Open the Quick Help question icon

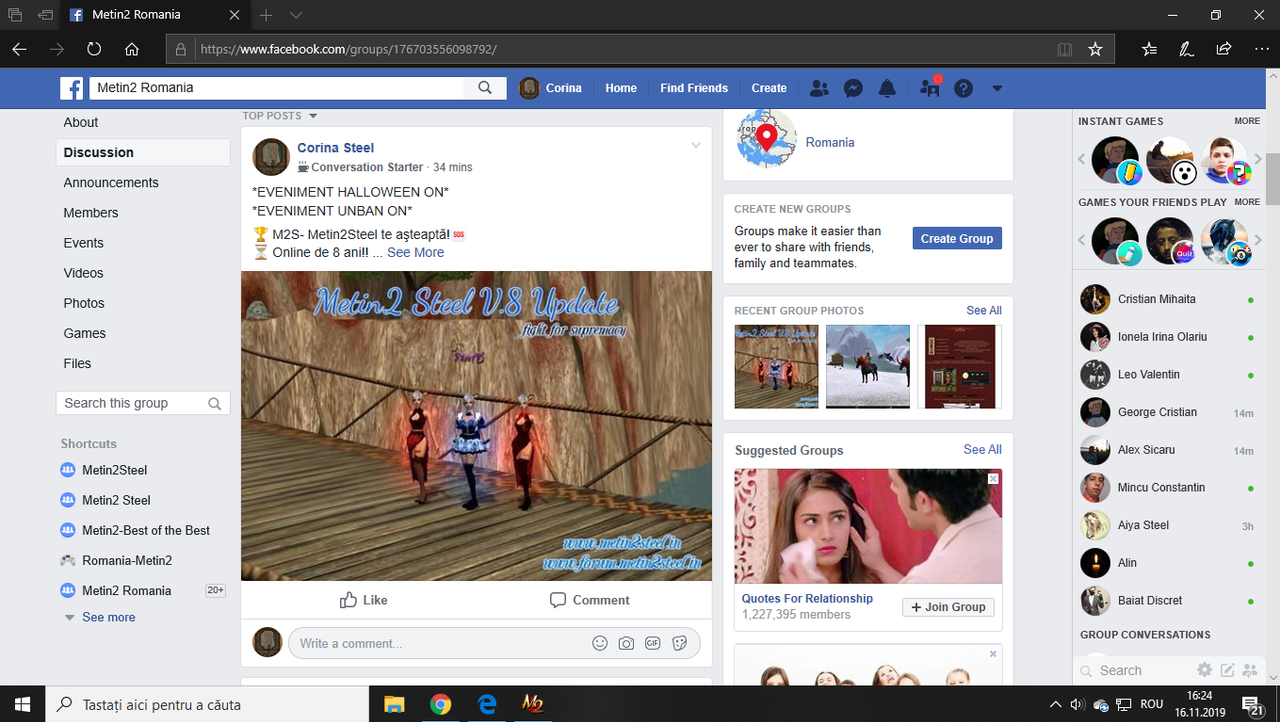[x=963, y=88]
